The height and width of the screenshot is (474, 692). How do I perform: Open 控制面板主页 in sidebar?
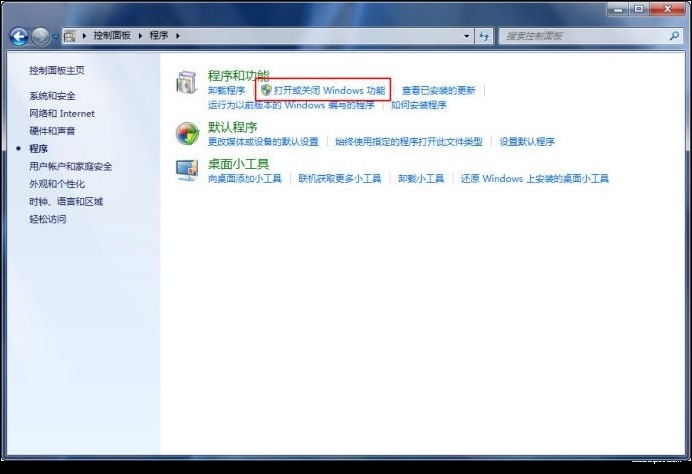click(x=57, y=71)
